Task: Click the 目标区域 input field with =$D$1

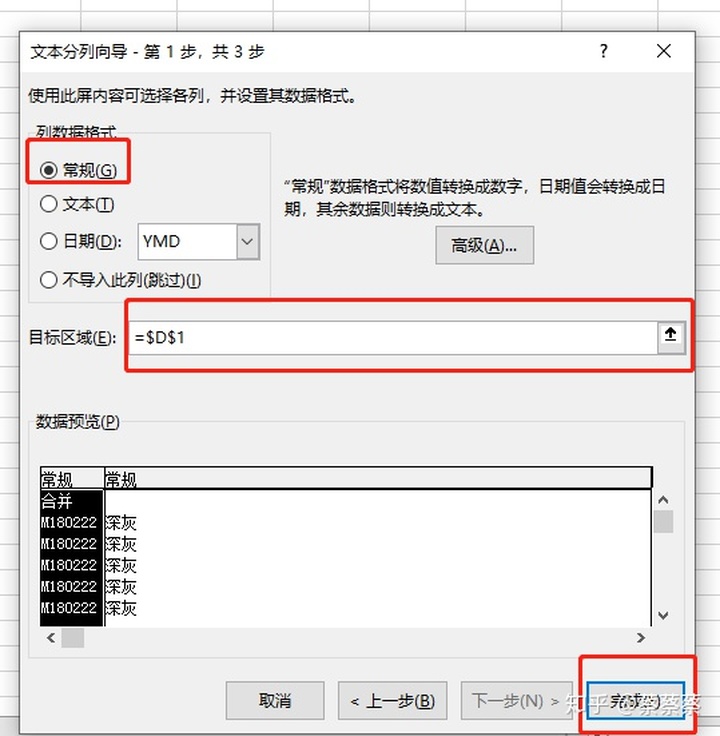Action: [393, 338]
